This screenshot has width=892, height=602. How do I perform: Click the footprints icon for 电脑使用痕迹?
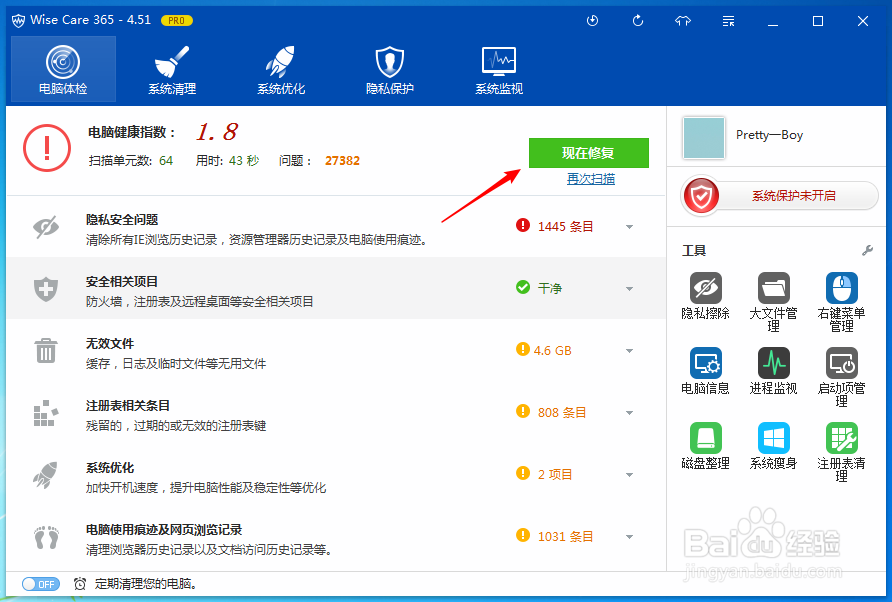tap(46, 537)
